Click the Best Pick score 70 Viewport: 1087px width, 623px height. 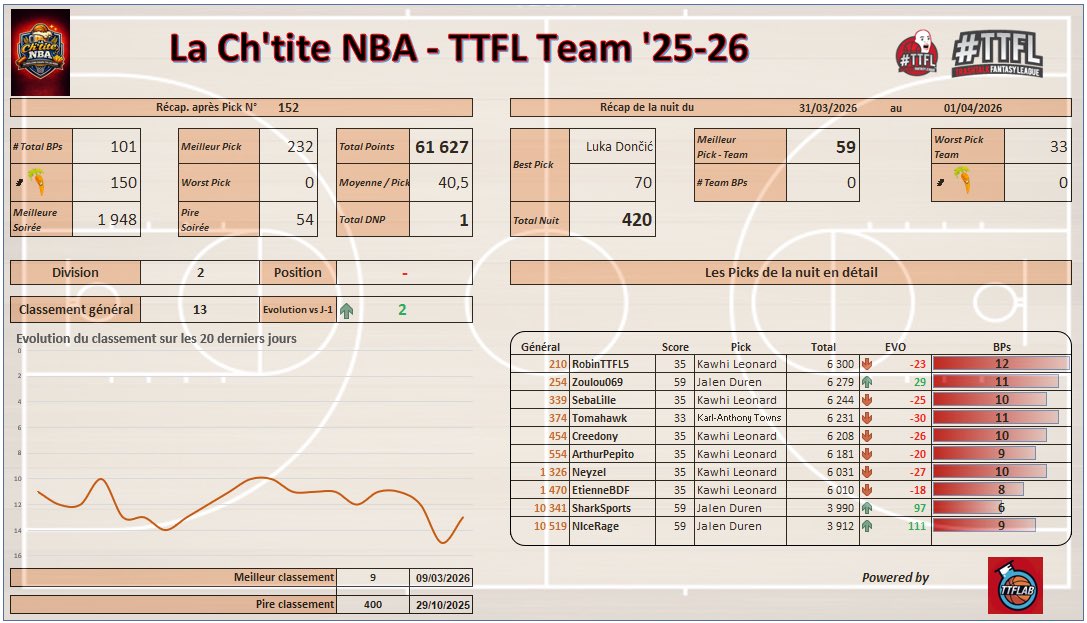(643, 182)
